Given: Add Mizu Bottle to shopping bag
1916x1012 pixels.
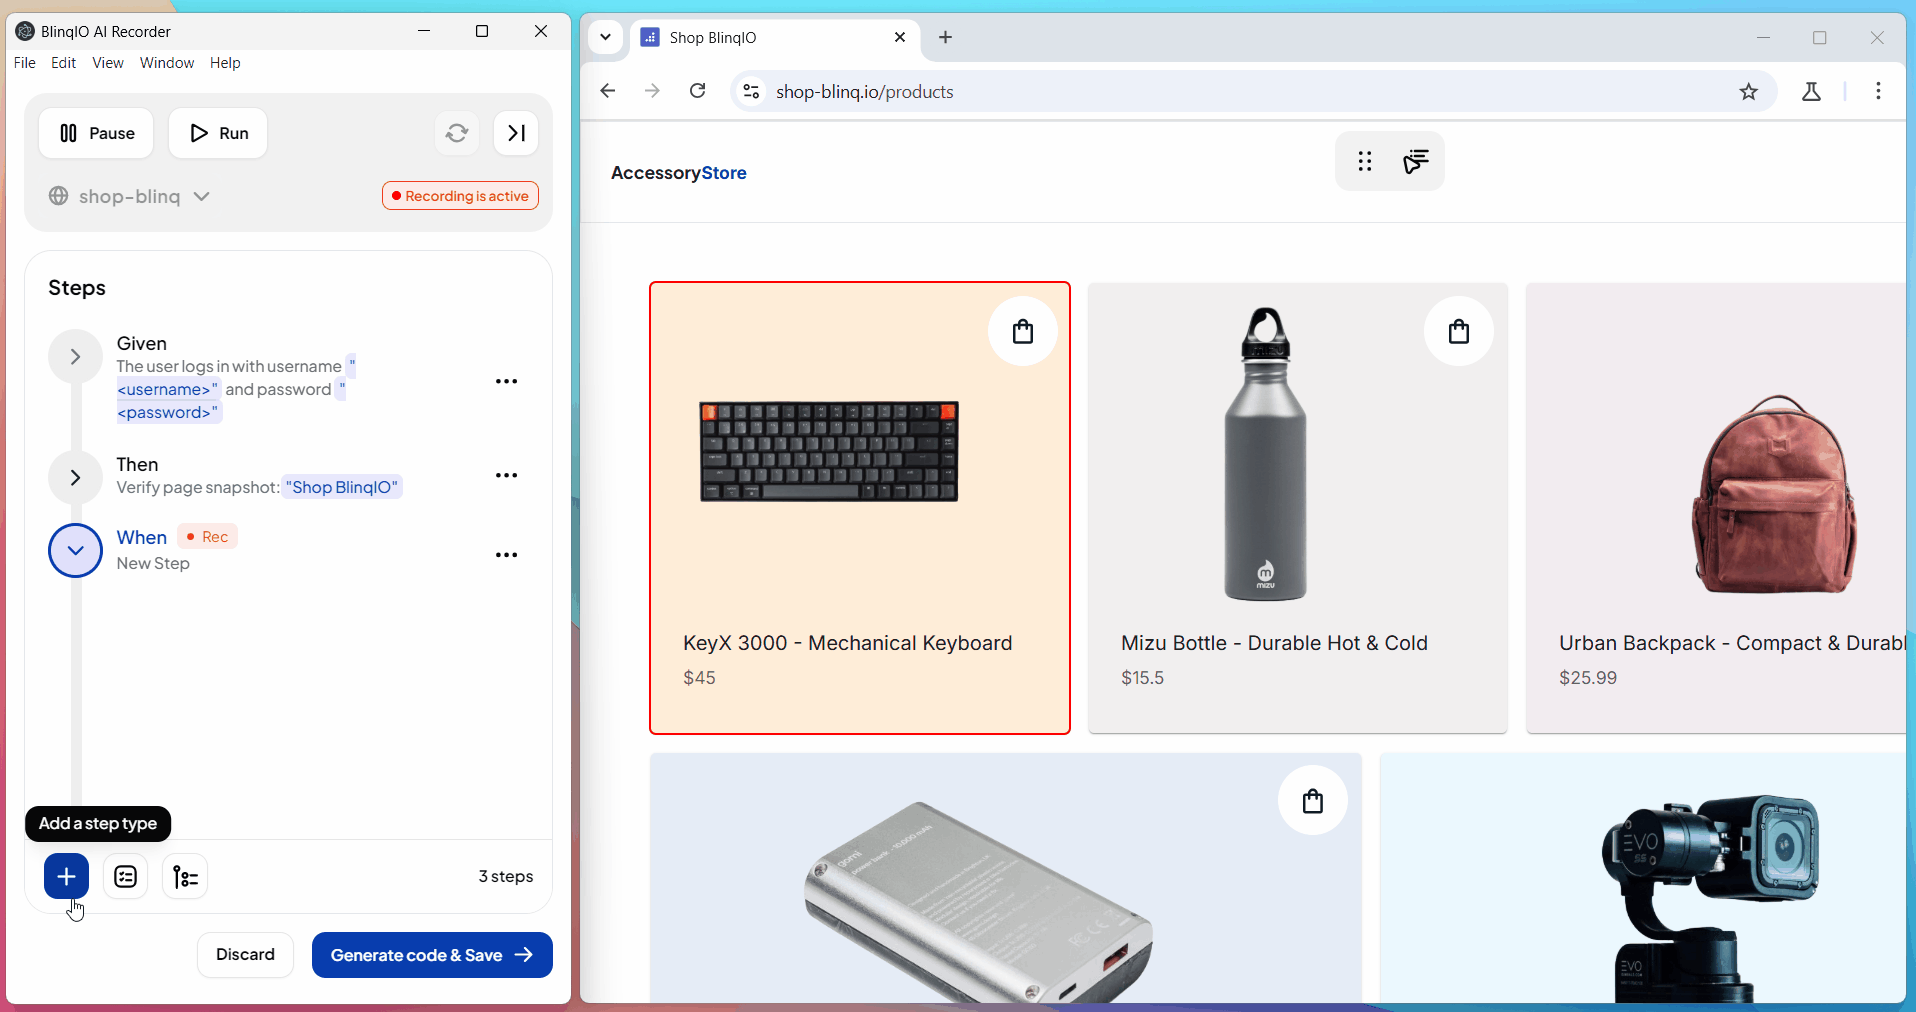Looking at the screenshot, I should point(1458,332).
